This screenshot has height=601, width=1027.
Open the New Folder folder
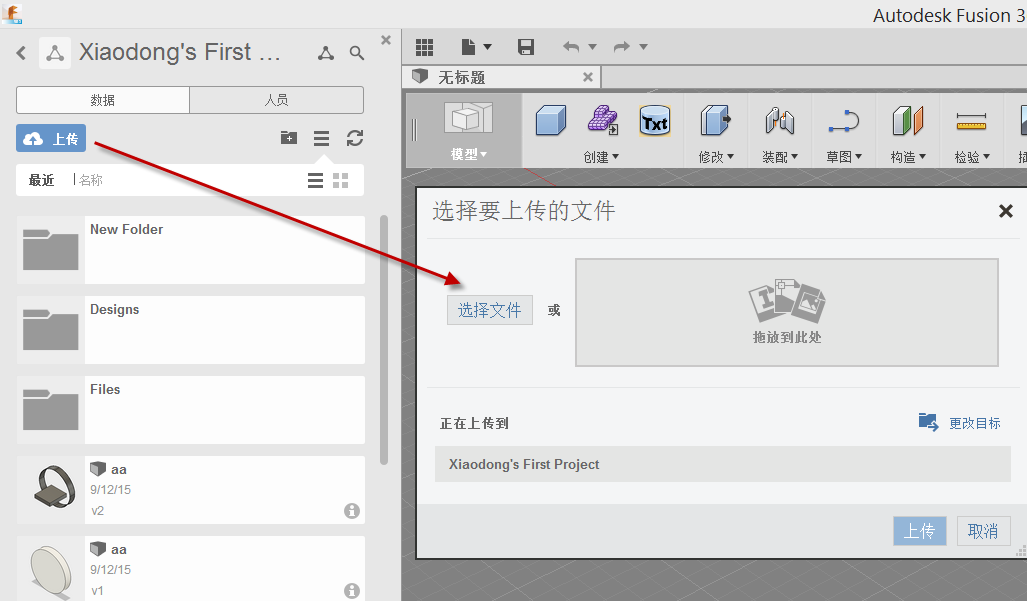click(191, 250)
